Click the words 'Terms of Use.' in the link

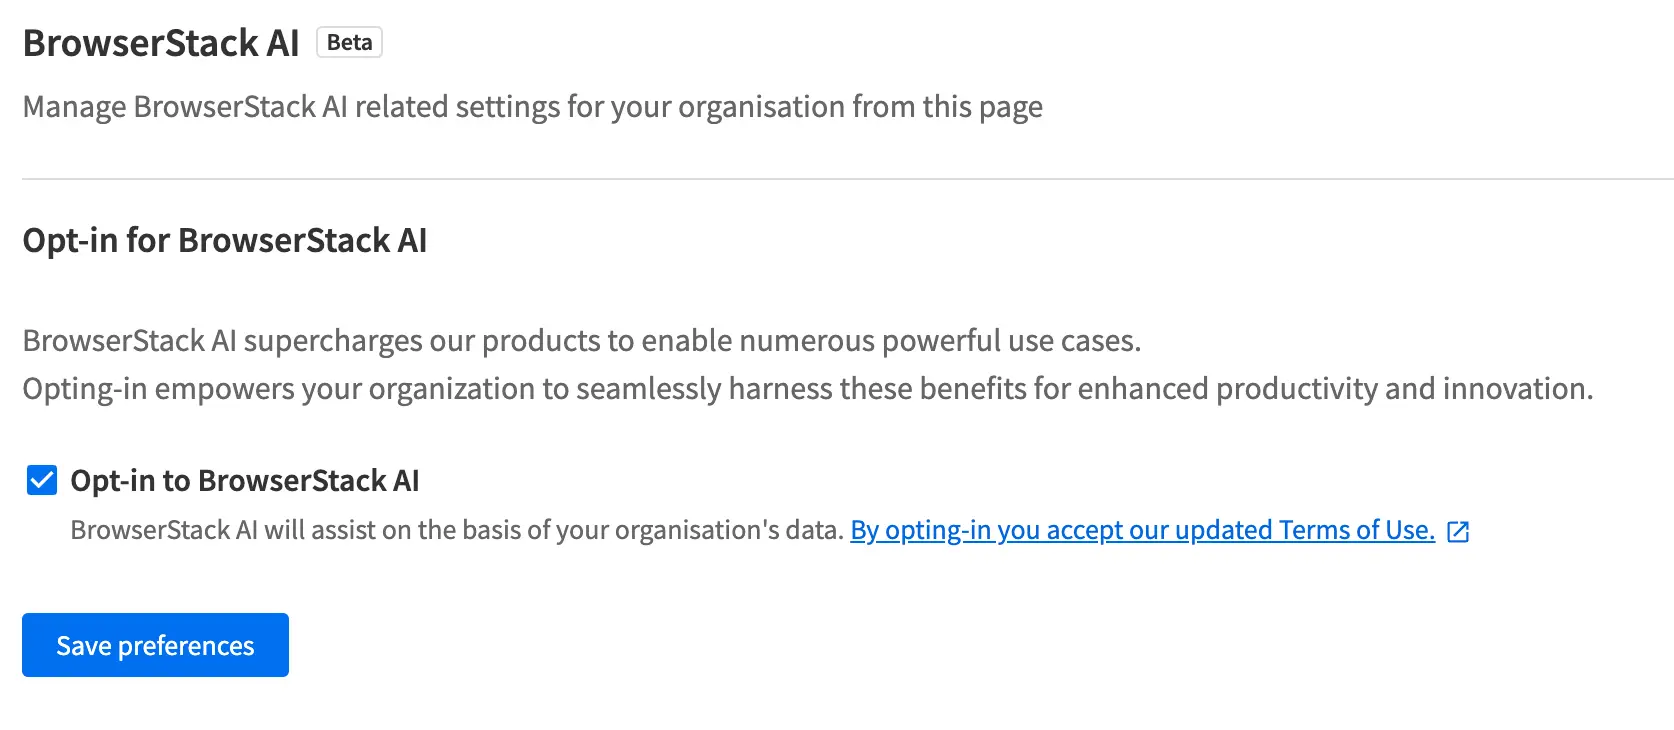coord(1356,530)
